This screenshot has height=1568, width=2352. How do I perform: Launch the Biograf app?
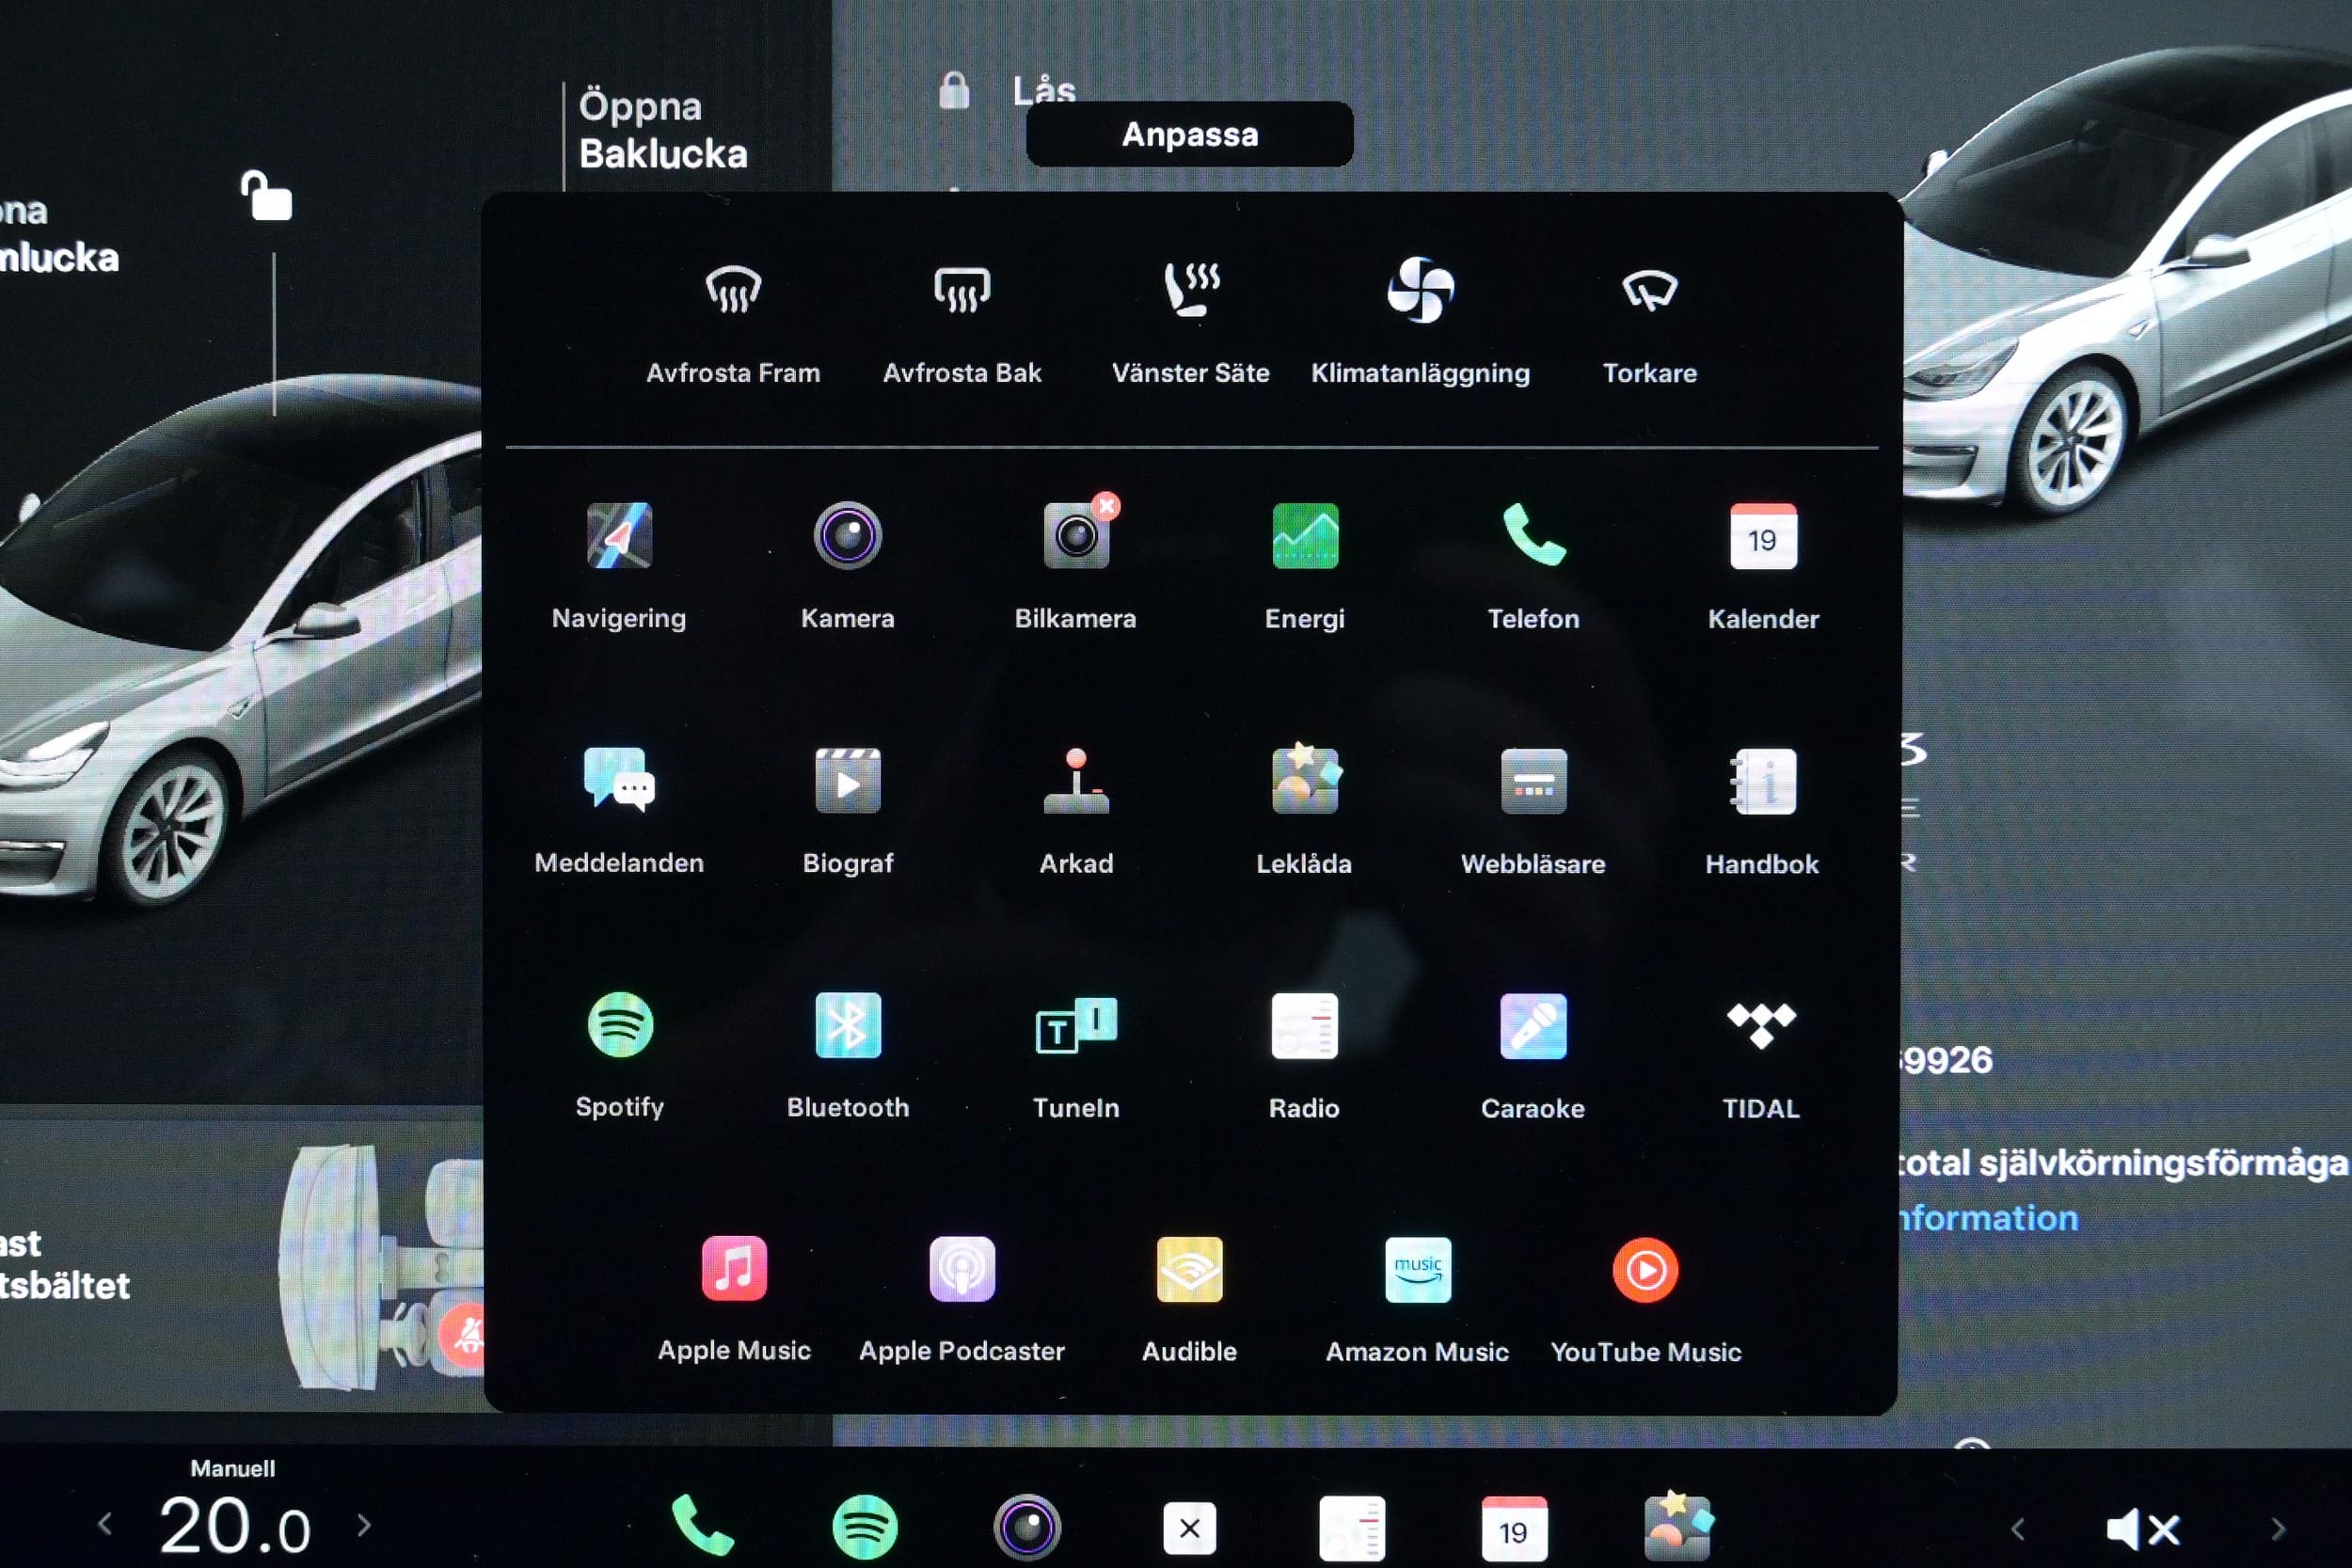click(x=847, y=811)
